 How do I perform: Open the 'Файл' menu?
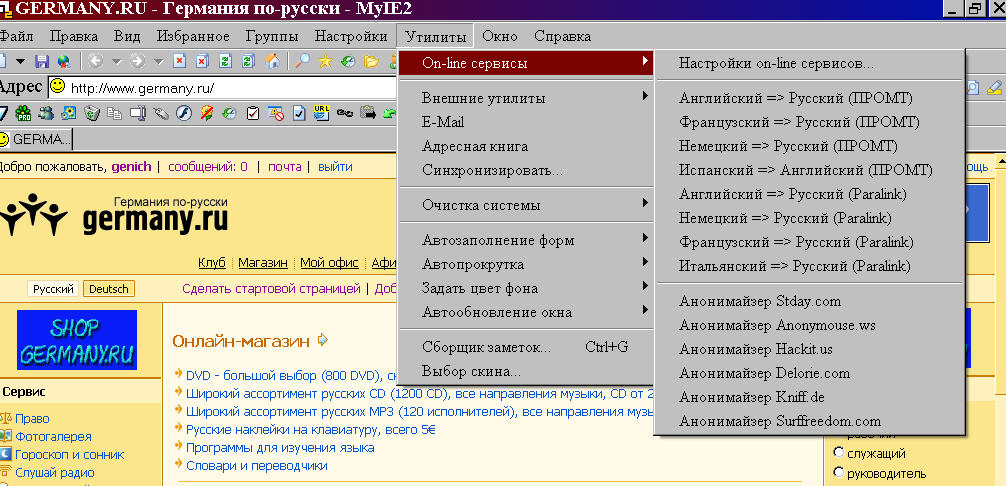tap(16, 36)
